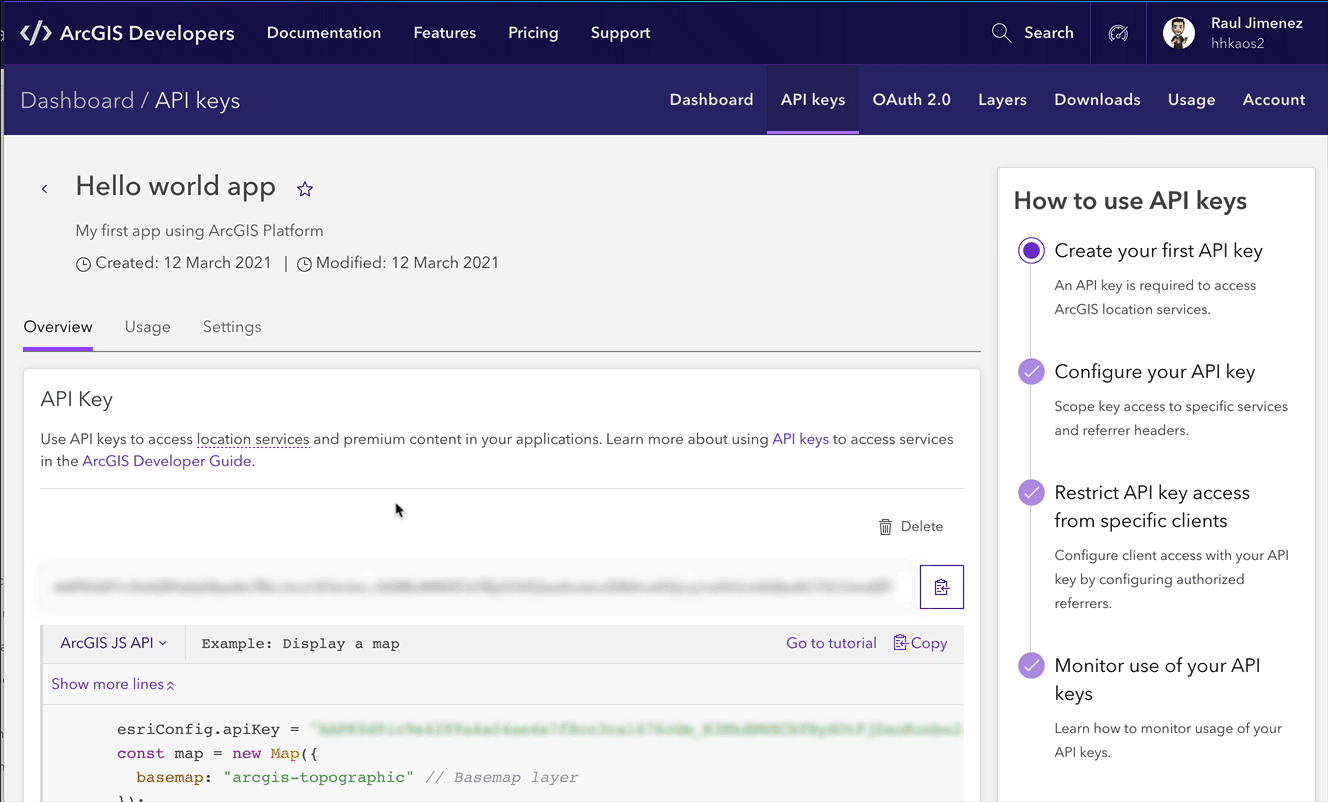Image resolution: width=1328 pixels, height=802 pixels.
Task: Click the ArcGIS Developers logo
Action: click(x=127, y=33)
